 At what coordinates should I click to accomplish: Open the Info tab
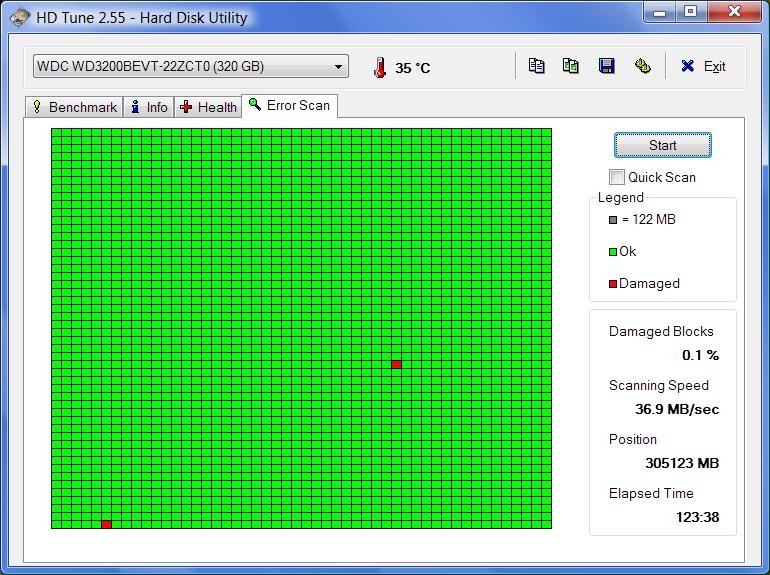click(148, 107)
